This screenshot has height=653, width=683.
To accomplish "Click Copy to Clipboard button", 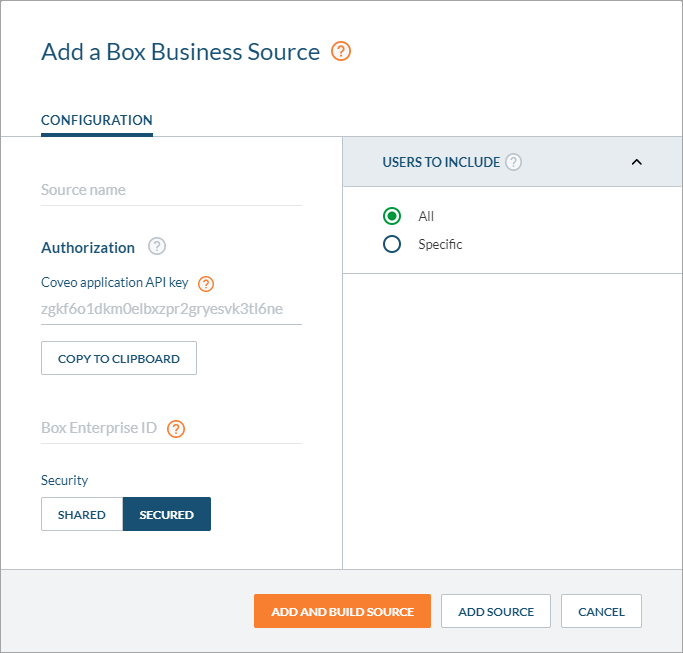I will point(119,359).
